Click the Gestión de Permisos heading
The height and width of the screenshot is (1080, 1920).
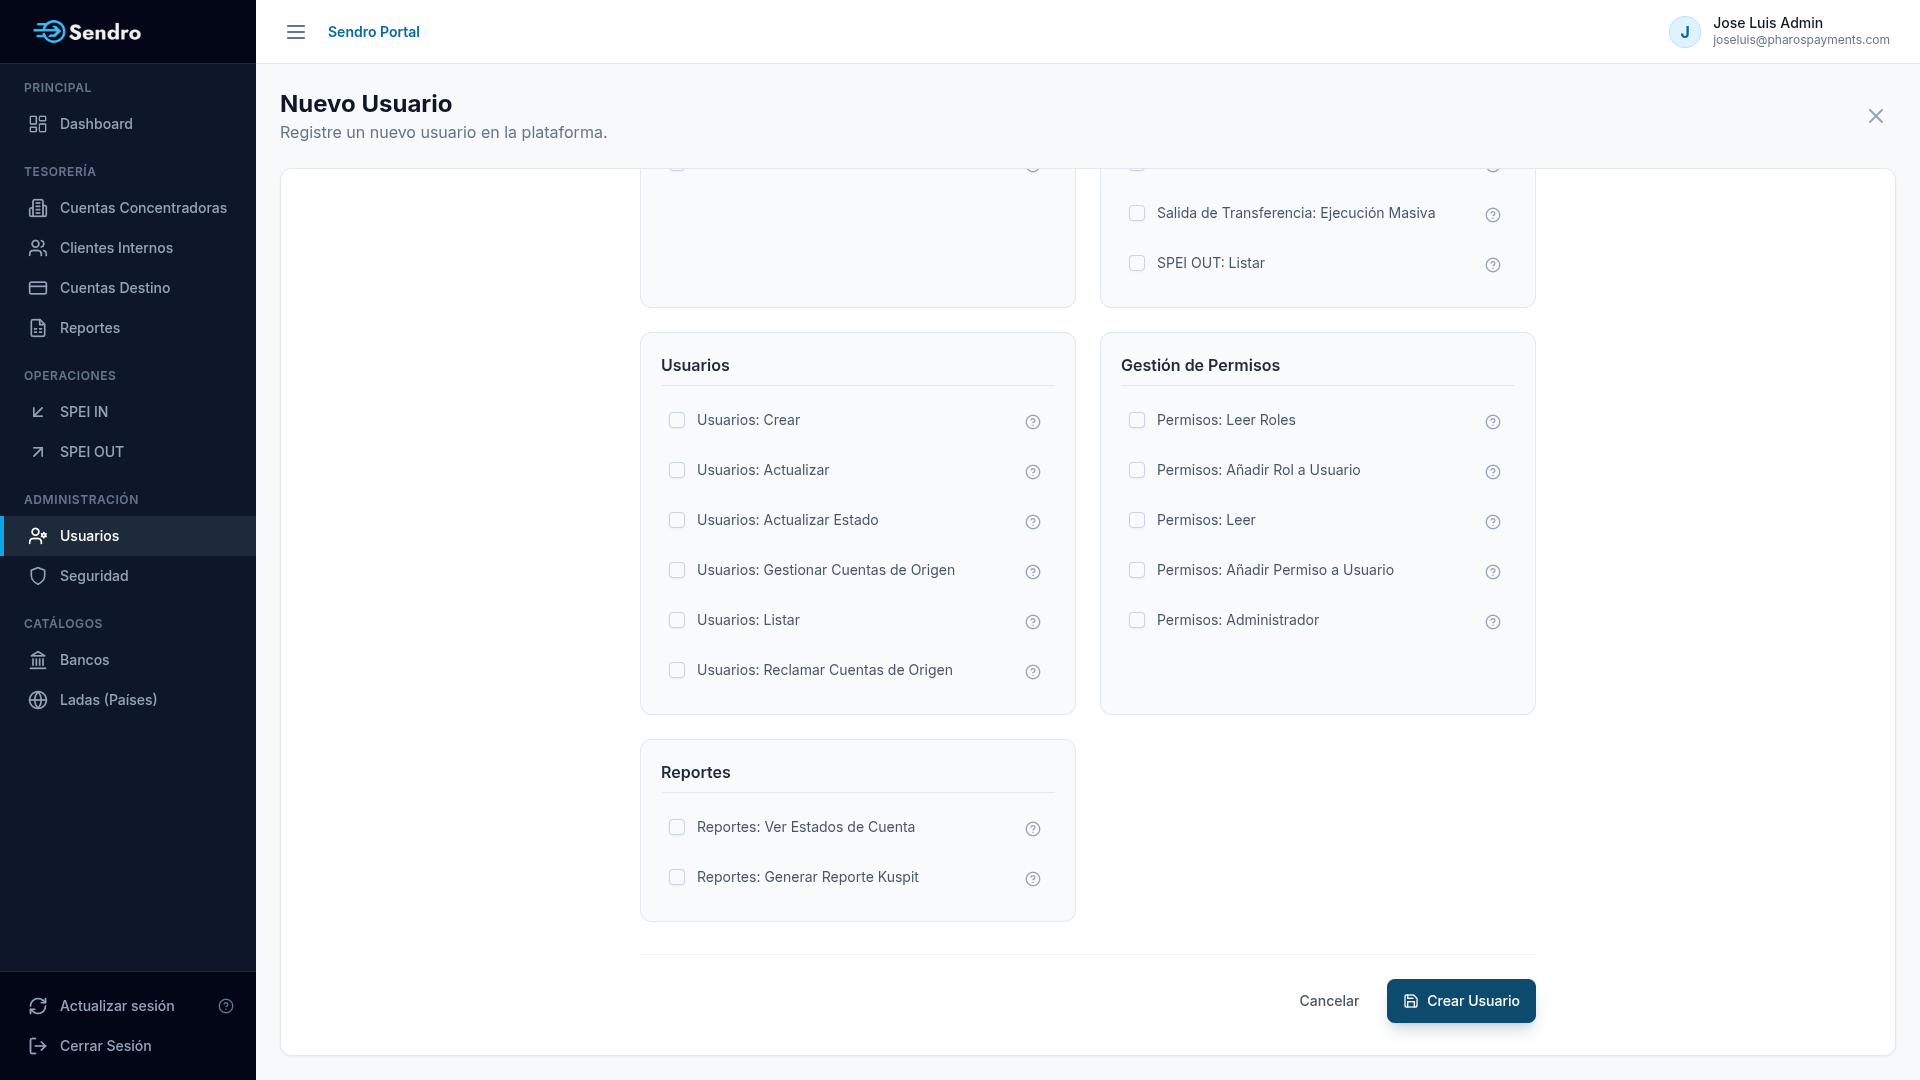point(1200,365)
